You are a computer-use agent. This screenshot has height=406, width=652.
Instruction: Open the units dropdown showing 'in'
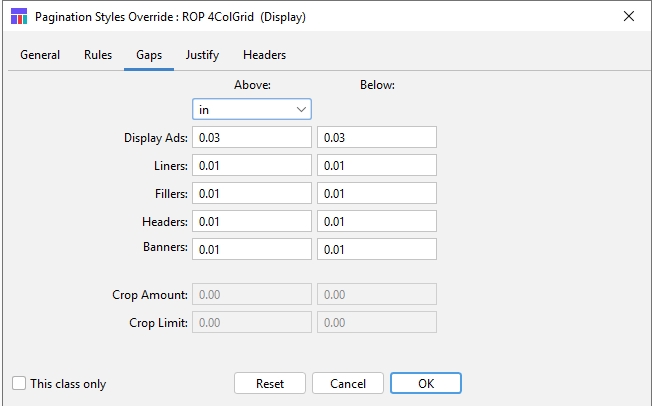[x=252, y=109]
